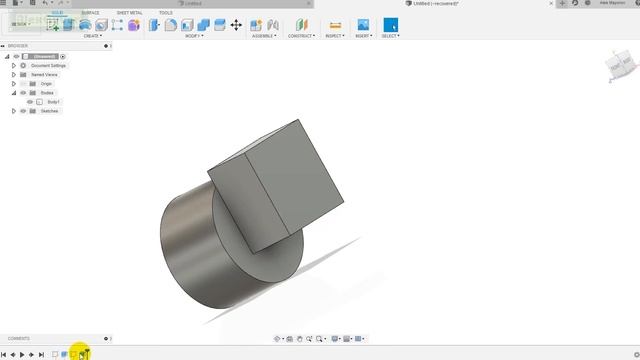This screenshot has height=360, width=640.
Task: Select Body1 in the browser tree
Action: click(x=53, y=102)
